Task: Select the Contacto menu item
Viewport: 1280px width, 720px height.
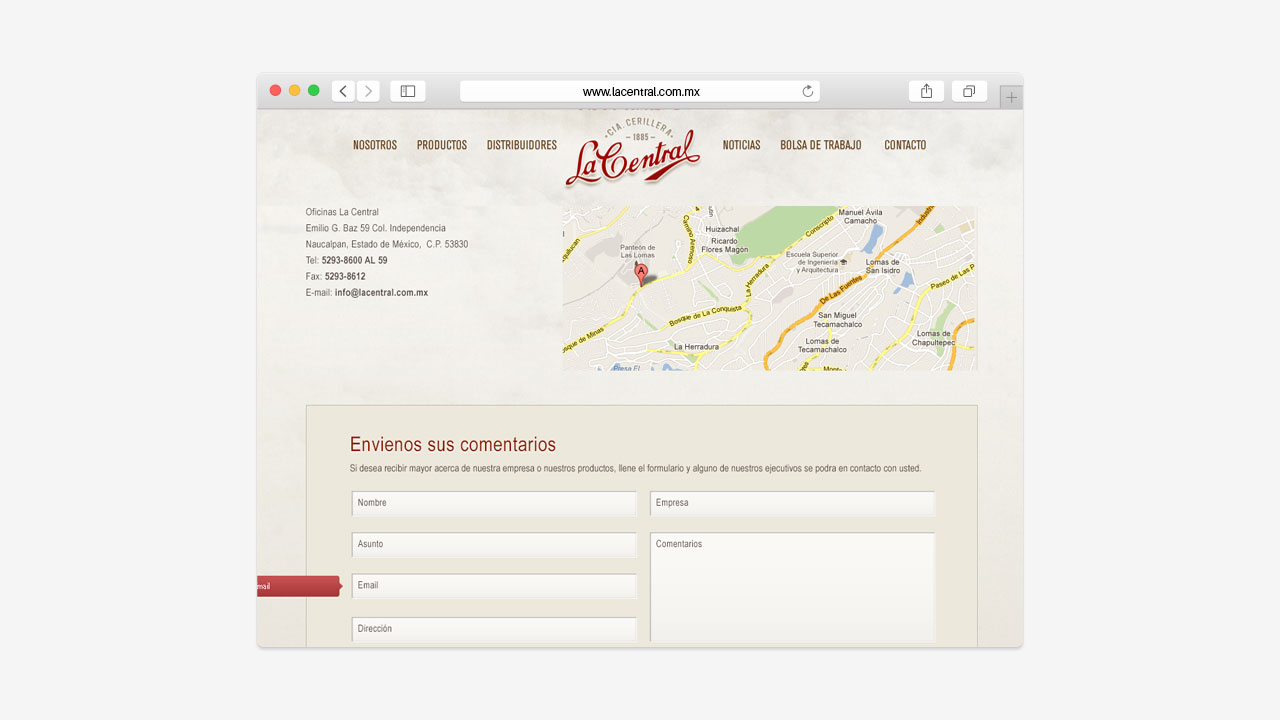Action: click(905, 145)
